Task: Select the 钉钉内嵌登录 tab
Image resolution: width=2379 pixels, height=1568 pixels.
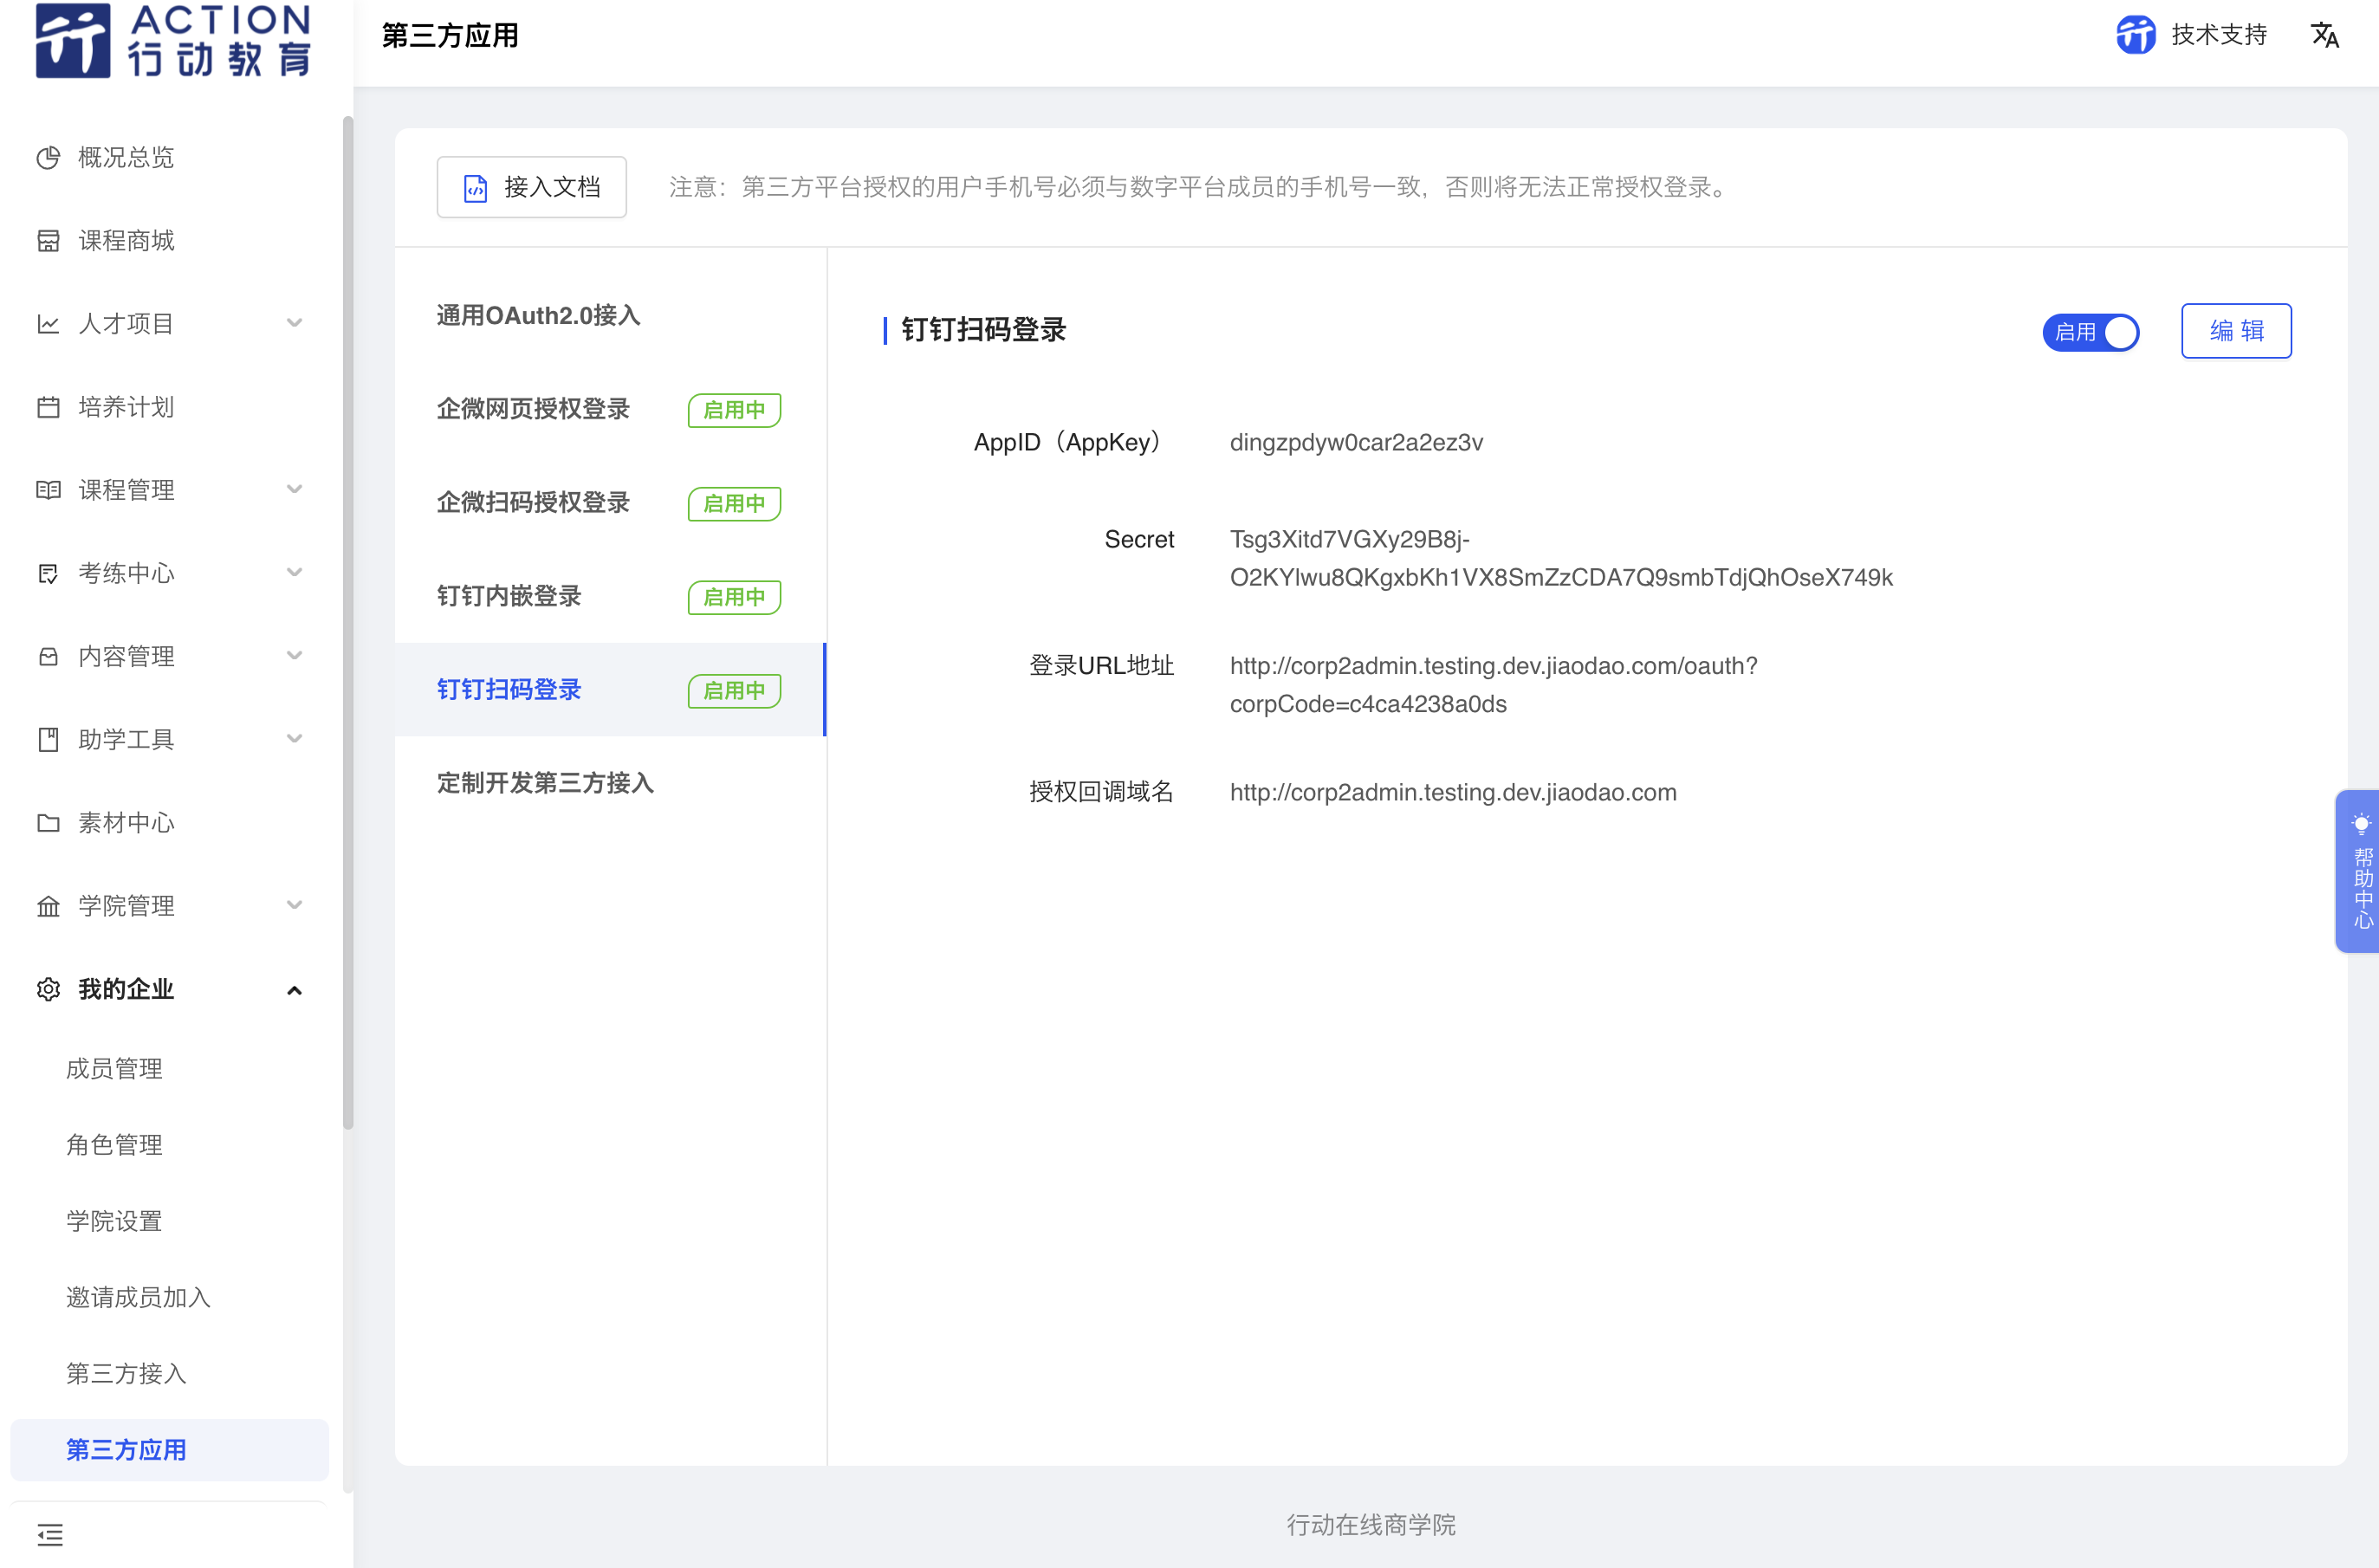Action: [x=611, y=596]
